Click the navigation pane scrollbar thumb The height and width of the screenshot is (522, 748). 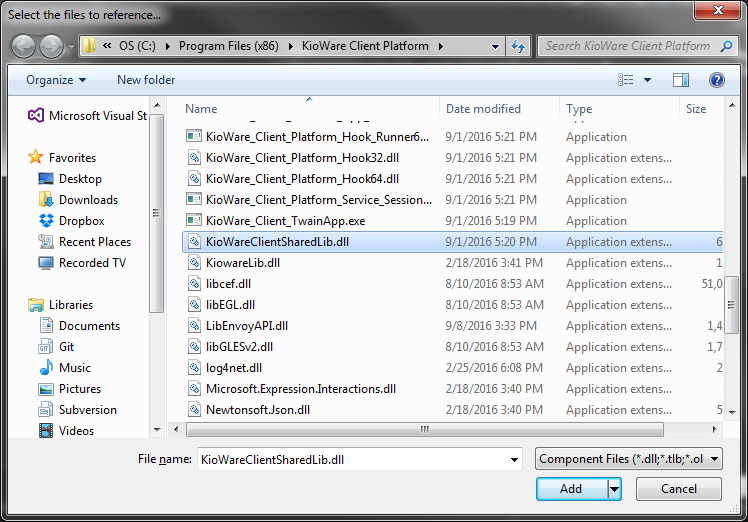pyautogui.click(x=156, y=213)
